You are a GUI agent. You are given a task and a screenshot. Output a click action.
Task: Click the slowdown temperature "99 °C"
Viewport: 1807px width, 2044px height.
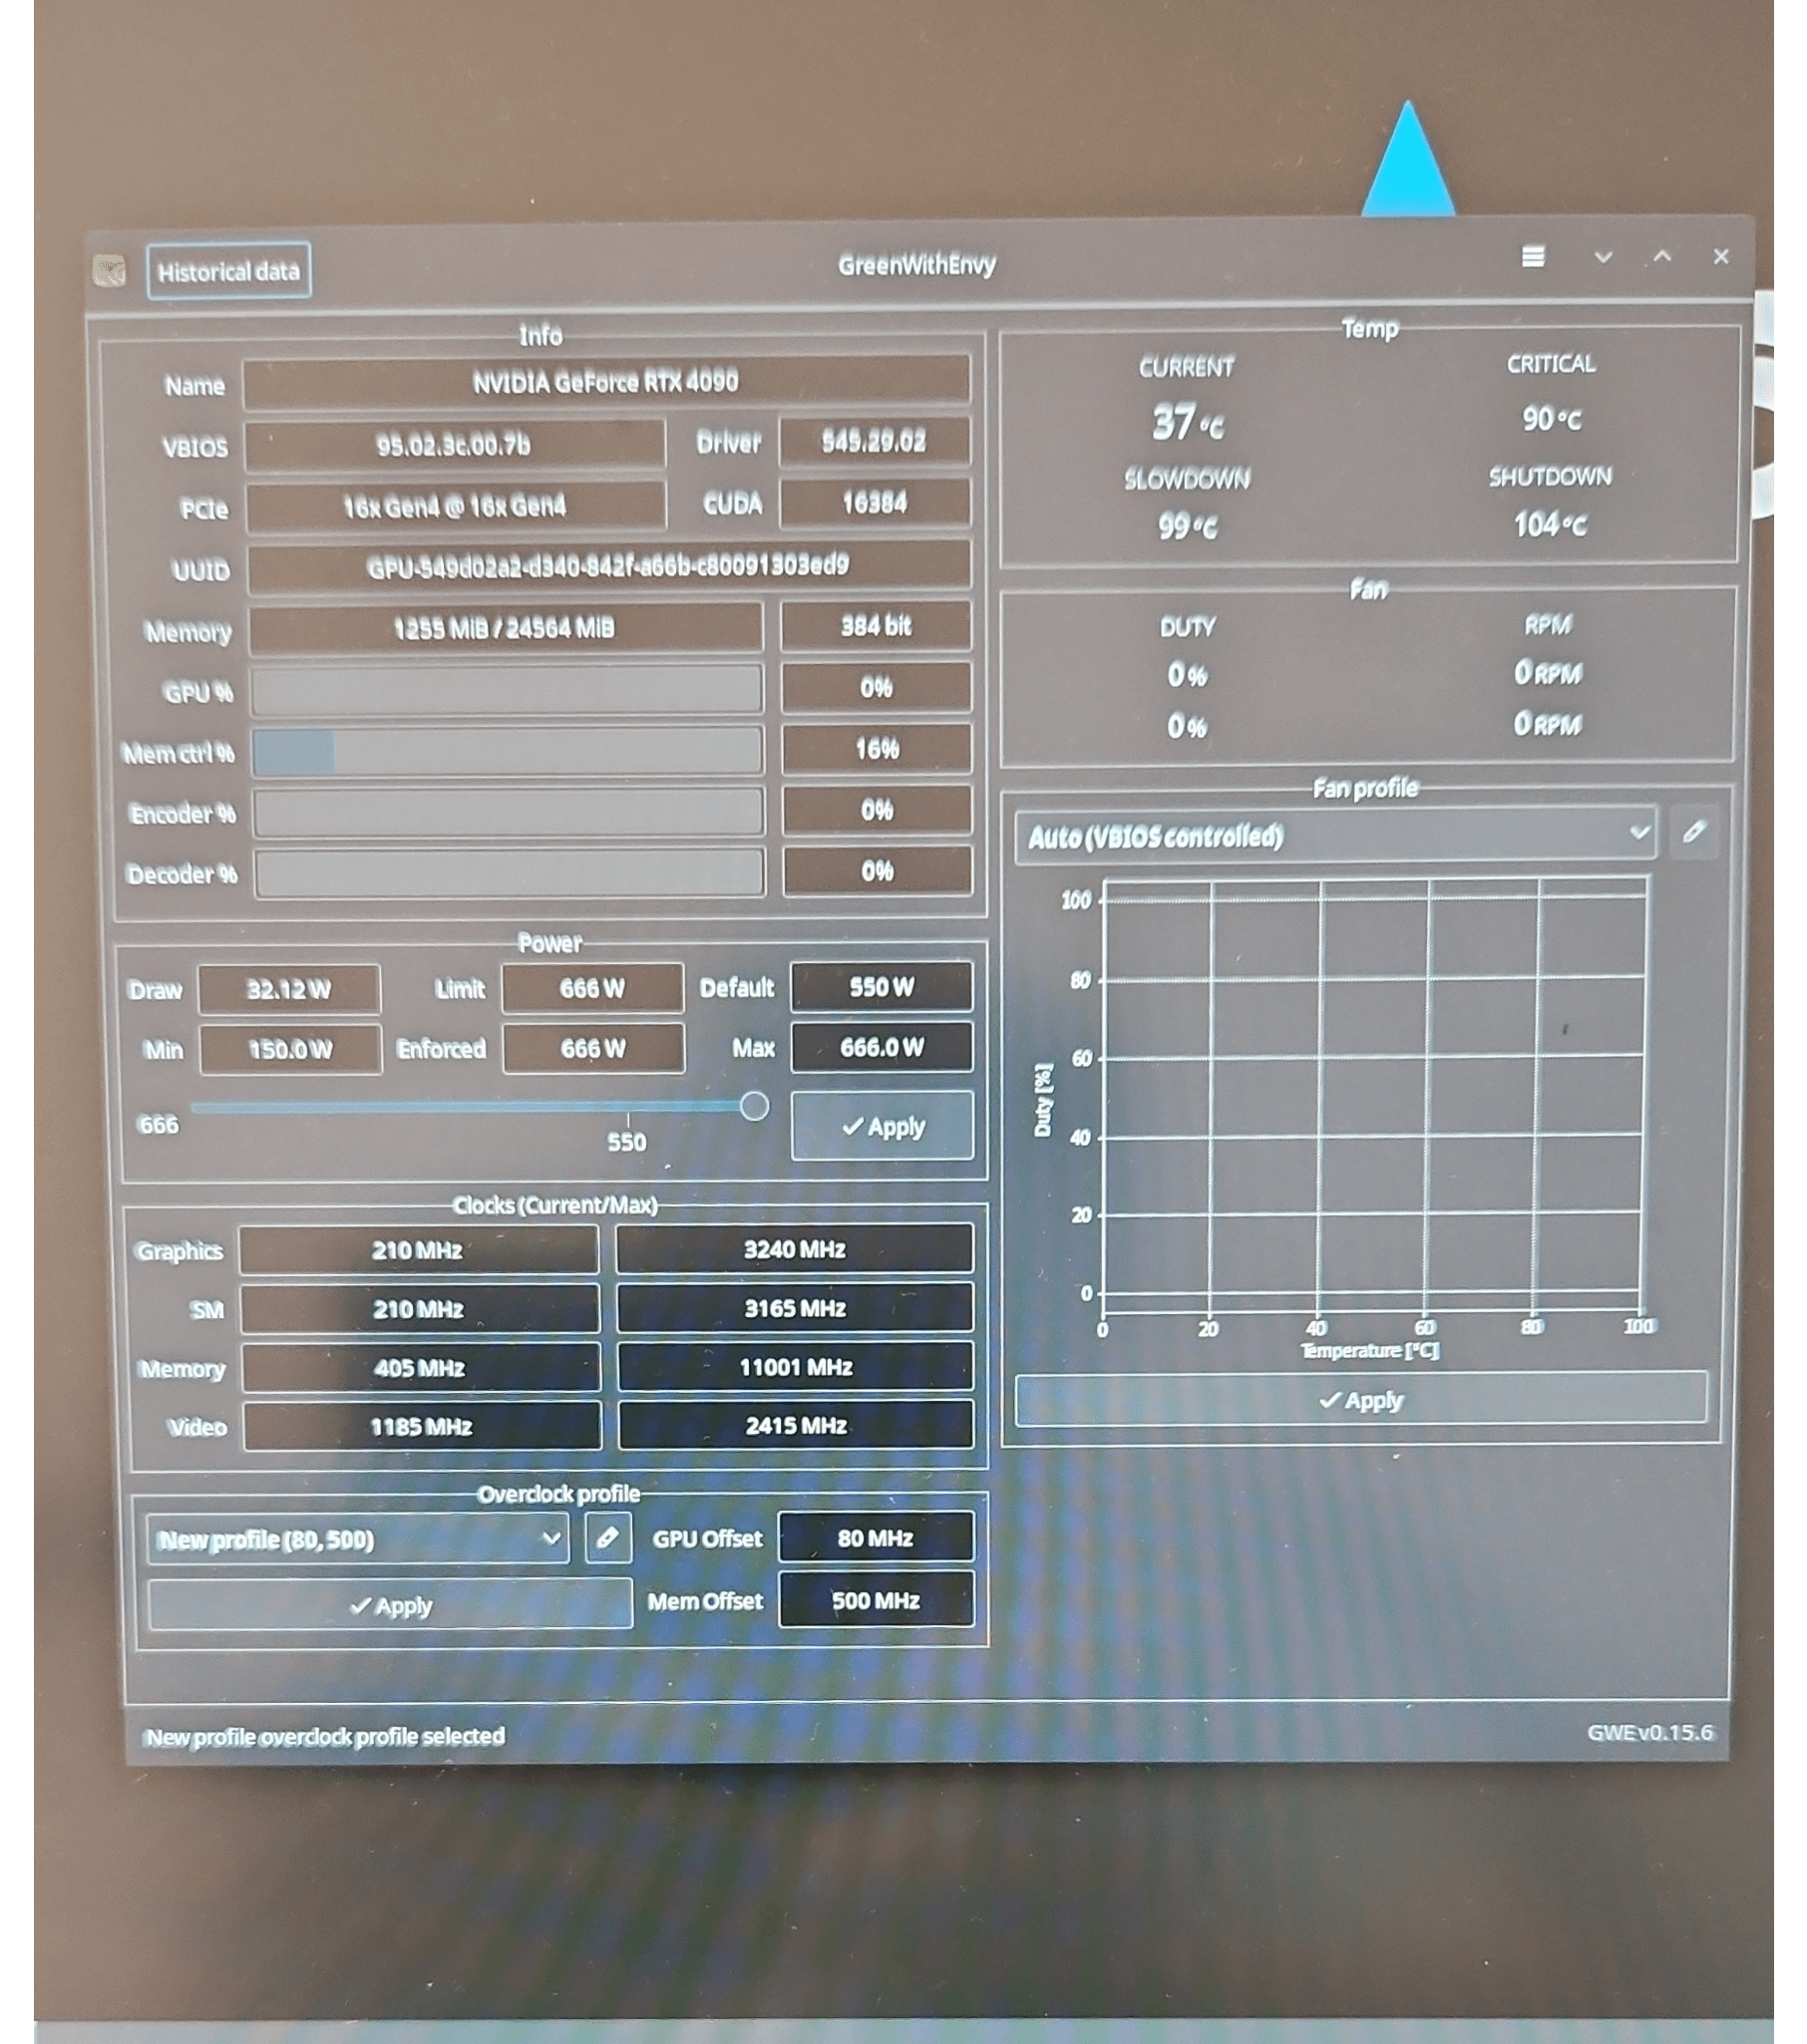1187,526
